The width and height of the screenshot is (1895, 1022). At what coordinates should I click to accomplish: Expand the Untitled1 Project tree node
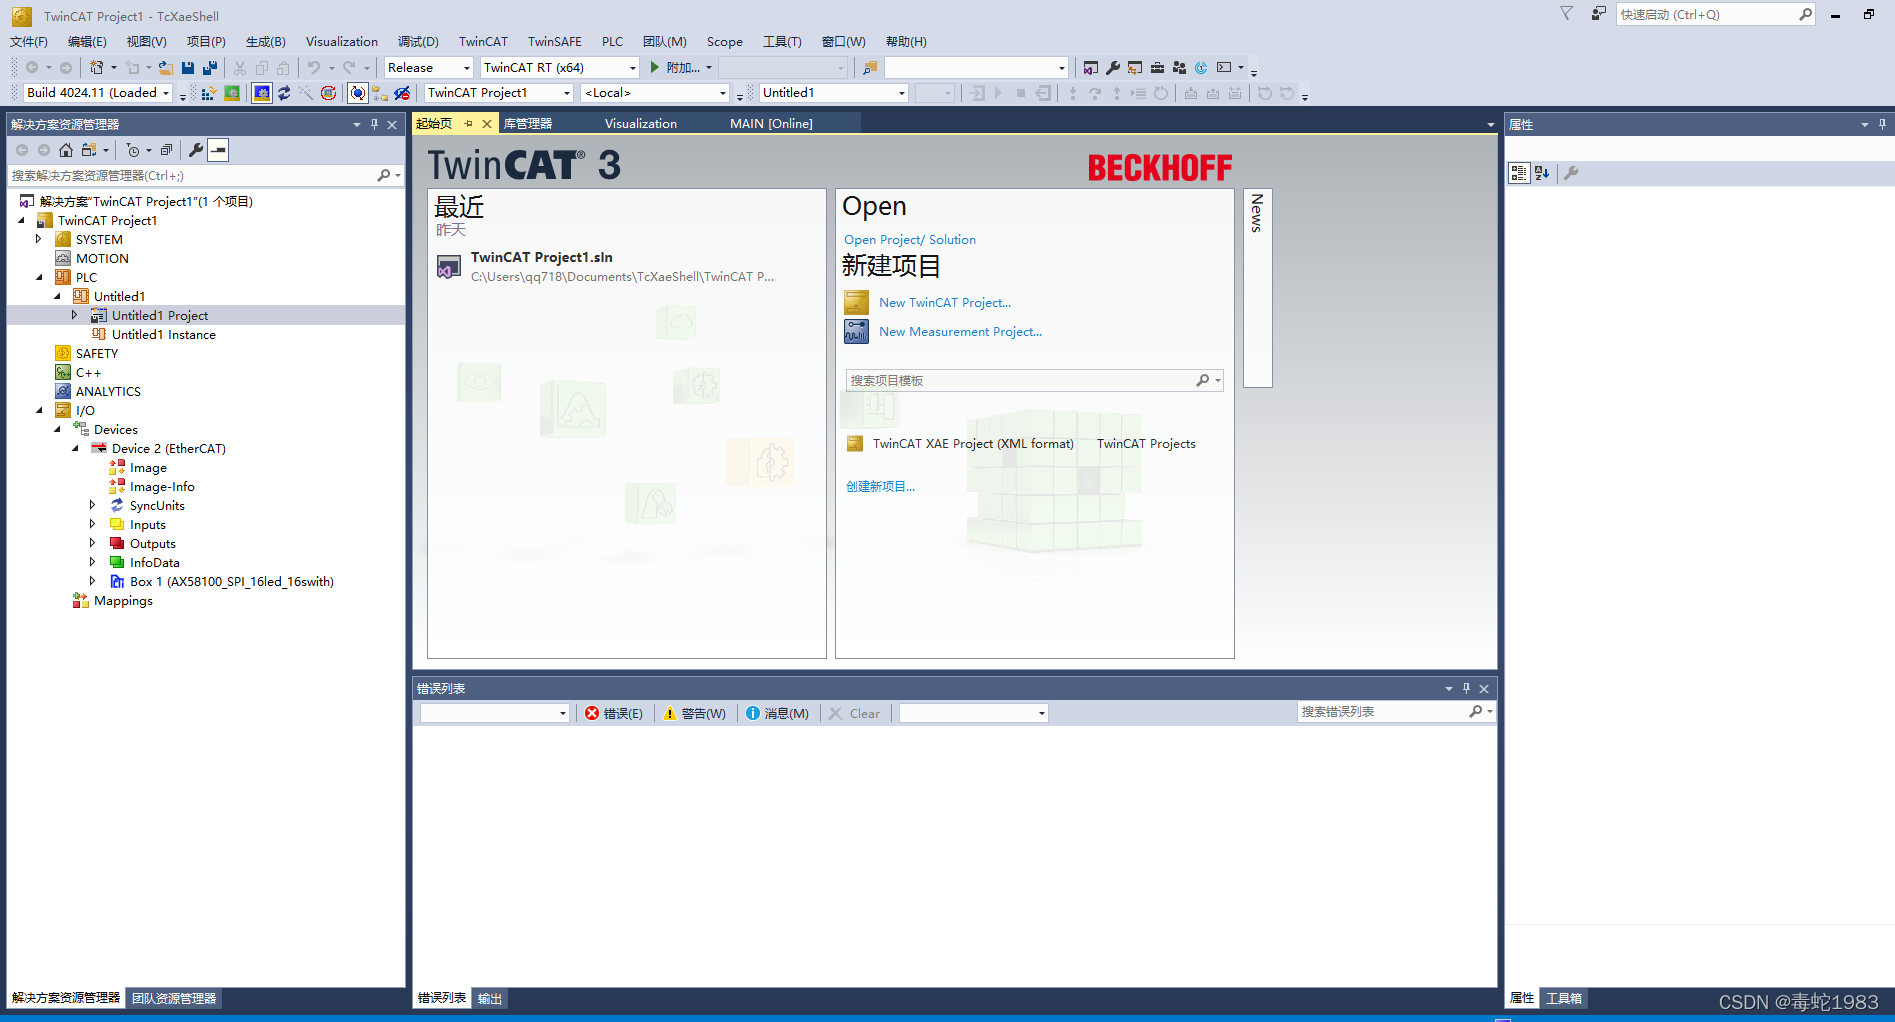[74, 315]
